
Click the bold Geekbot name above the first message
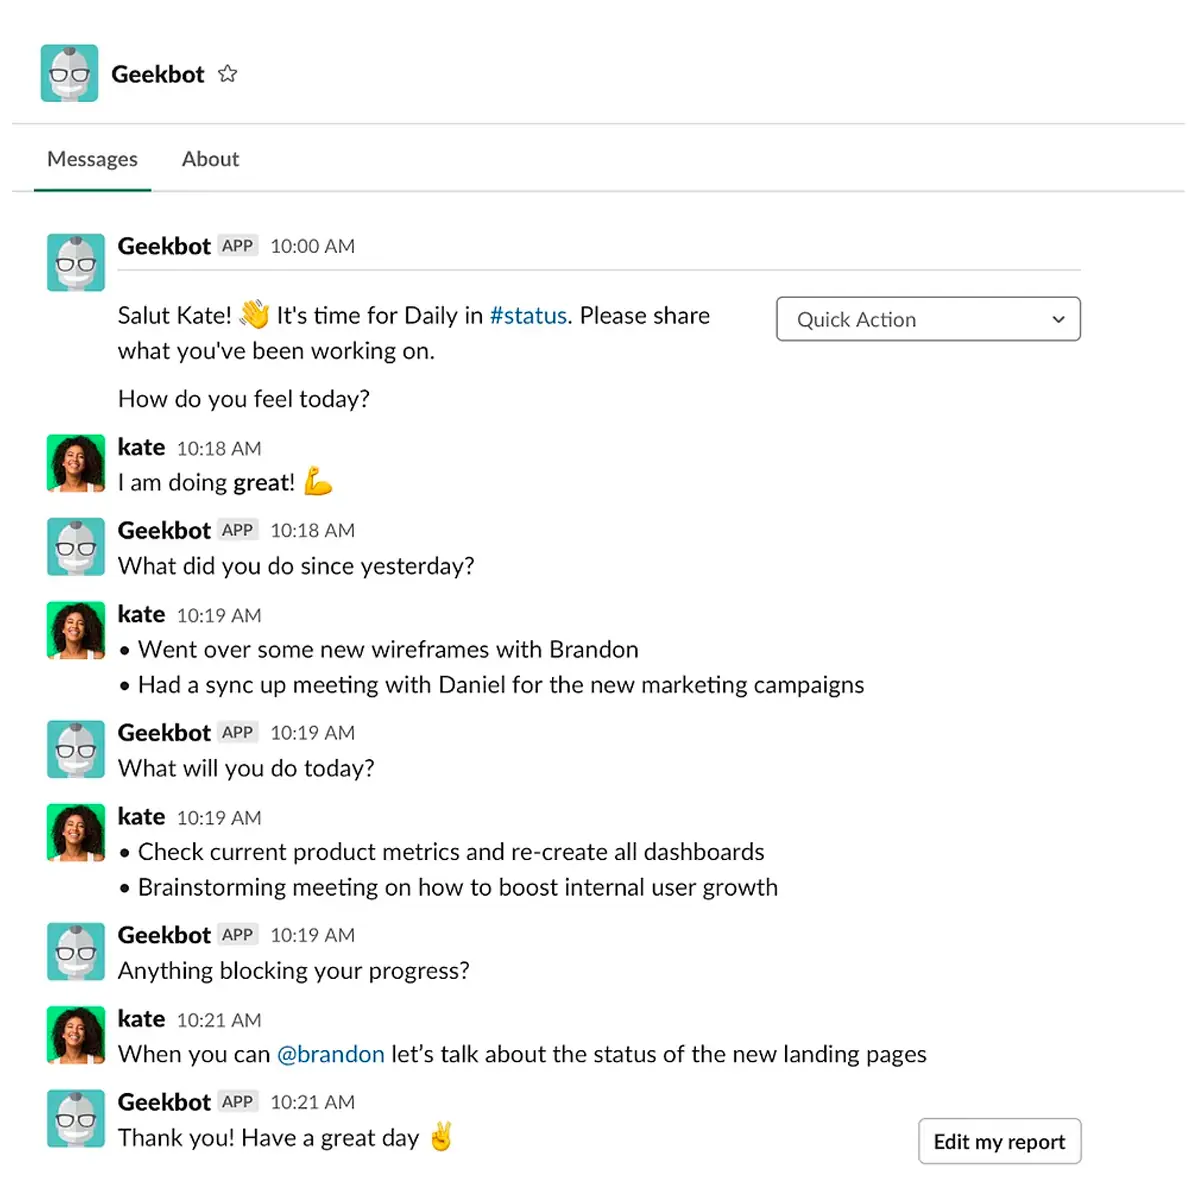164,245
